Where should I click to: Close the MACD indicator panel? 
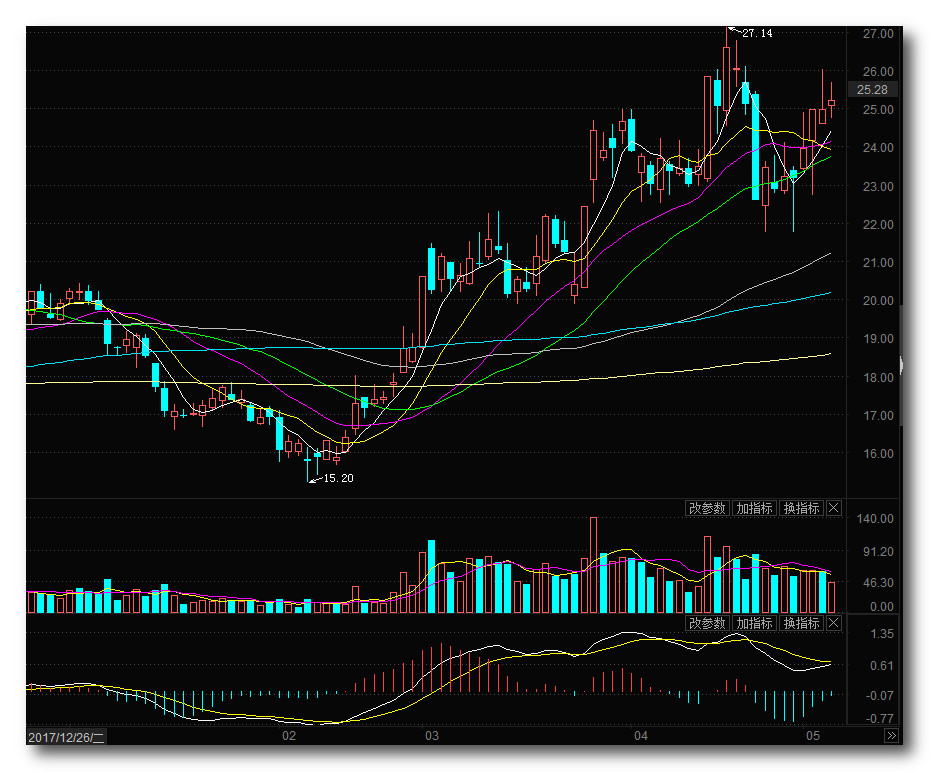tap(835, 623)
